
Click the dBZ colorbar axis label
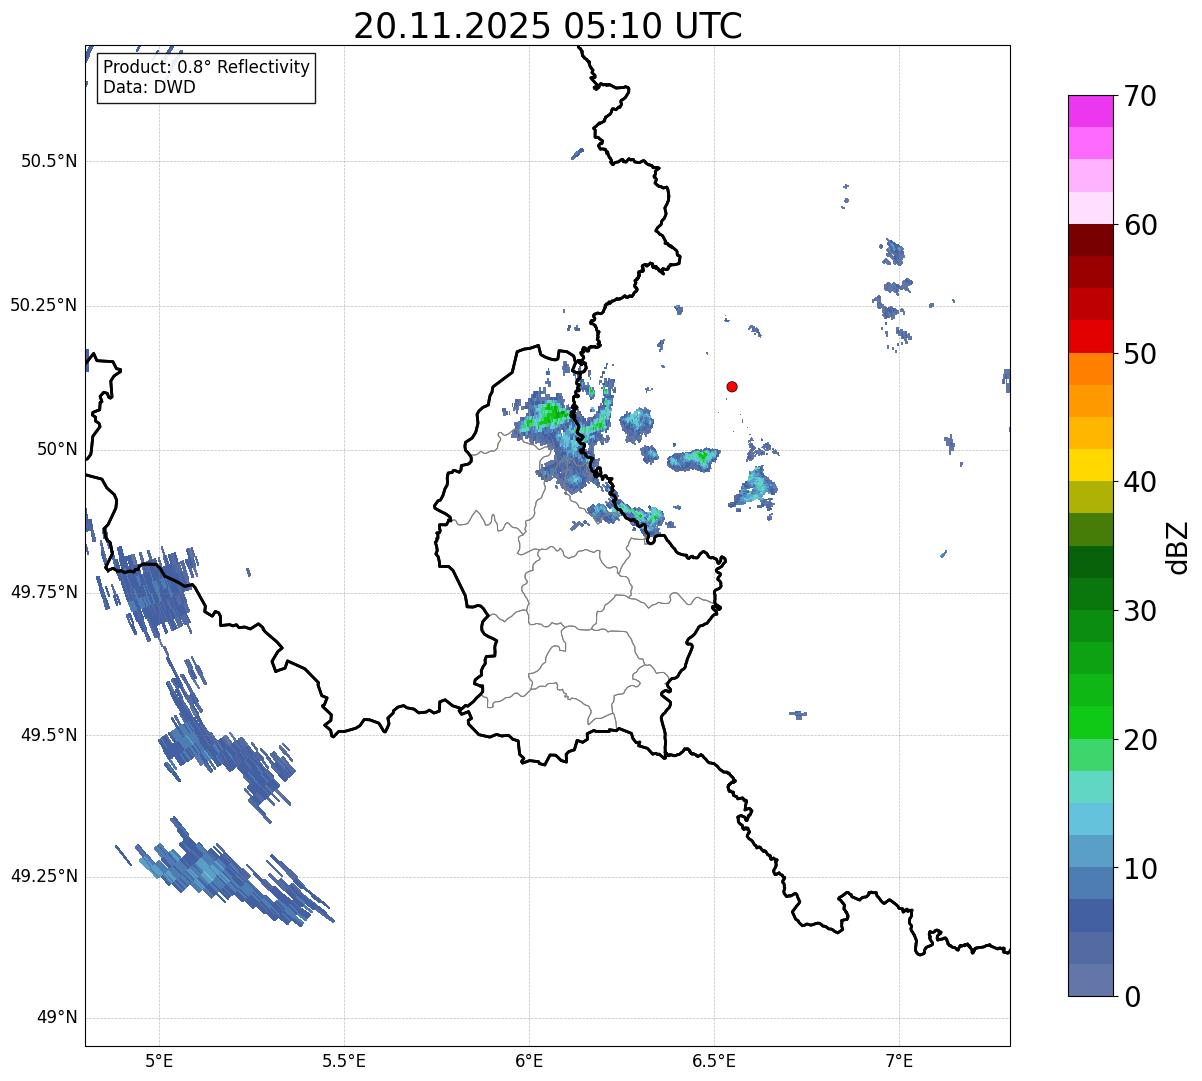coord(1178,547)
